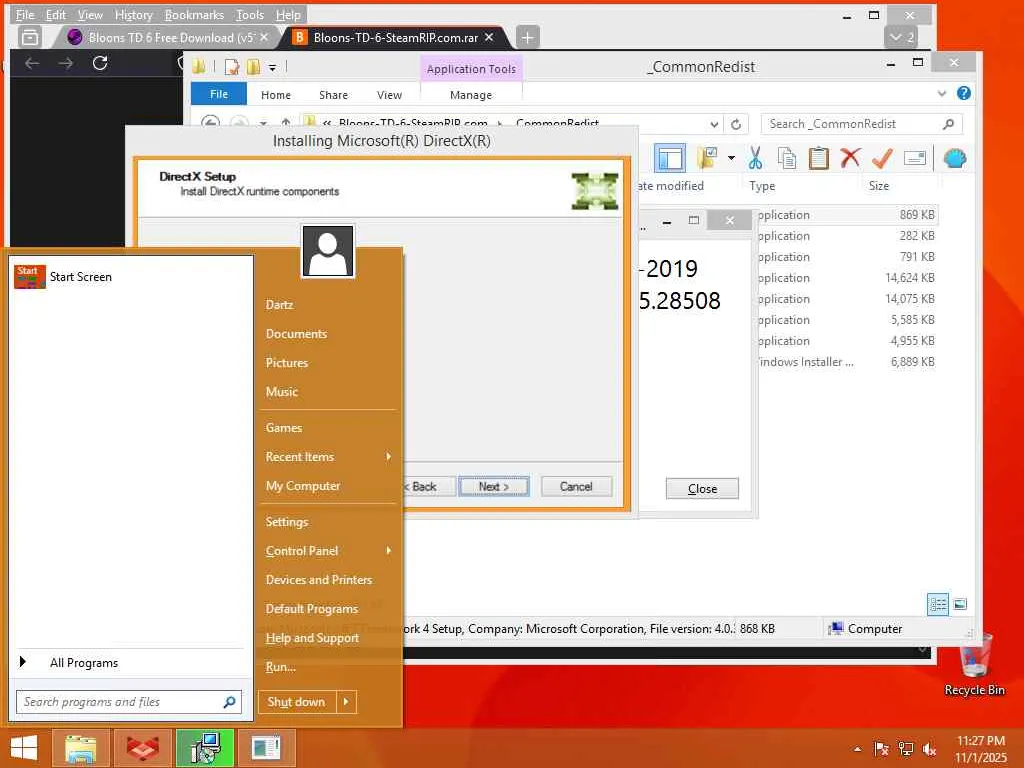Open Documents from the Start menu
The height and width of the screenshot is (768, 1024).
point(296,334)
